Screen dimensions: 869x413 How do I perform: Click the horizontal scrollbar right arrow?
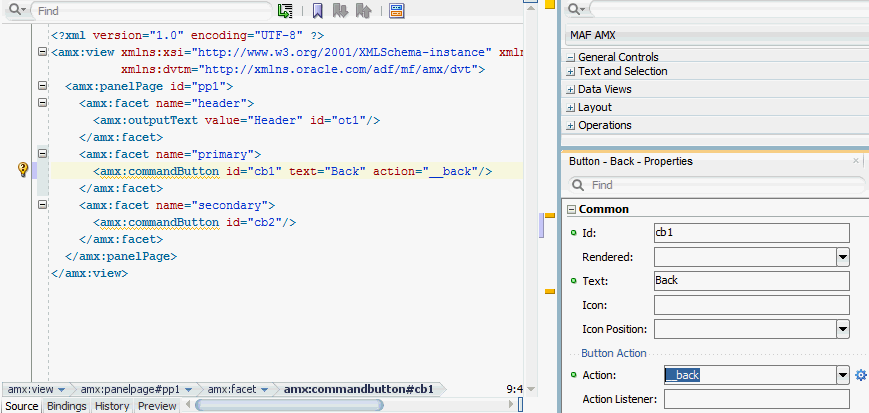[512, 405]
